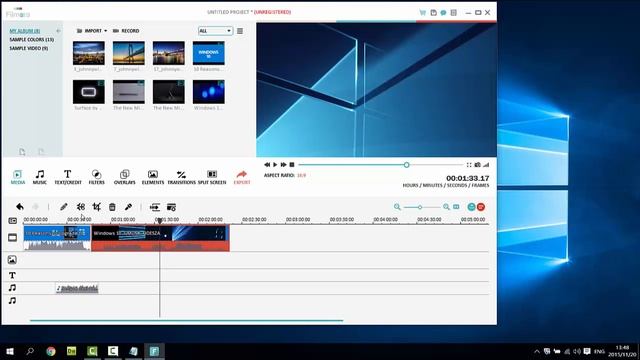Click the timeline playhead marker
The width and height of the screenshot is (640, 360).
coord(160,220)
